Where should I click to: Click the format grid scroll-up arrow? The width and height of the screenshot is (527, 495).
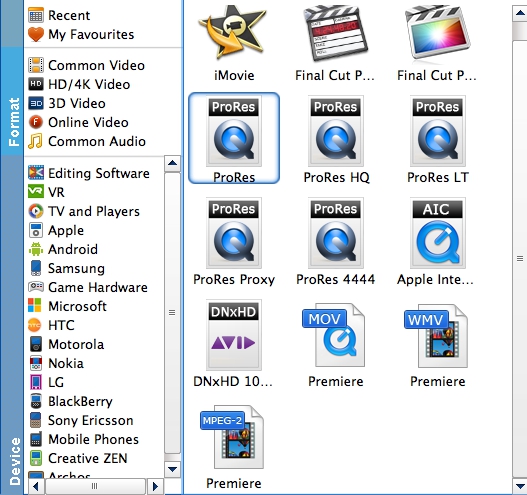click(x=520, y=13)
